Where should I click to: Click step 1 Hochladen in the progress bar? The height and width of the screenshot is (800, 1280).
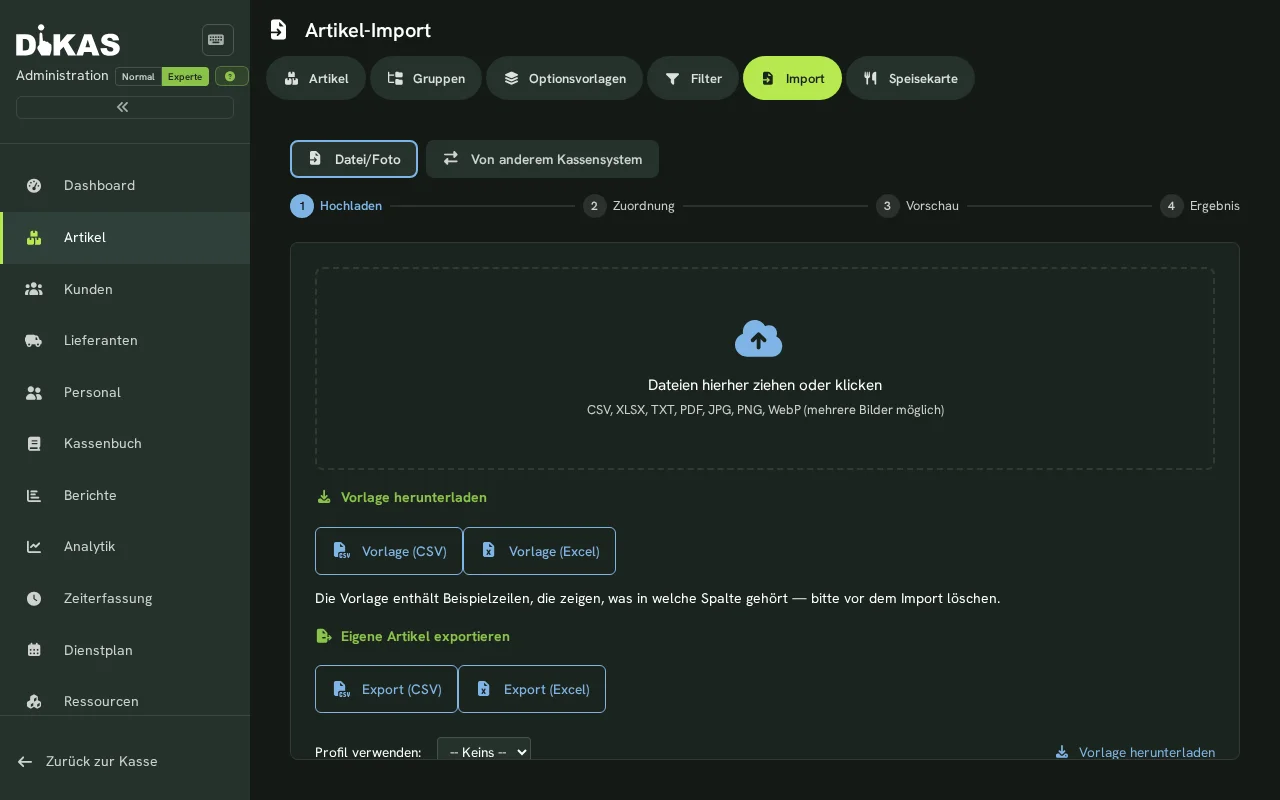click(x=336, y=206)
